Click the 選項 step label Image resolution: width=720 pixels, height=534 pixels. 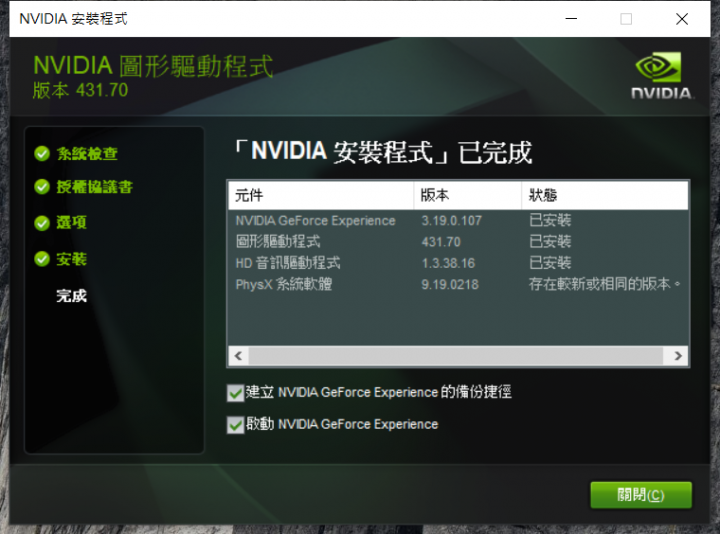[x=72, y=223]
